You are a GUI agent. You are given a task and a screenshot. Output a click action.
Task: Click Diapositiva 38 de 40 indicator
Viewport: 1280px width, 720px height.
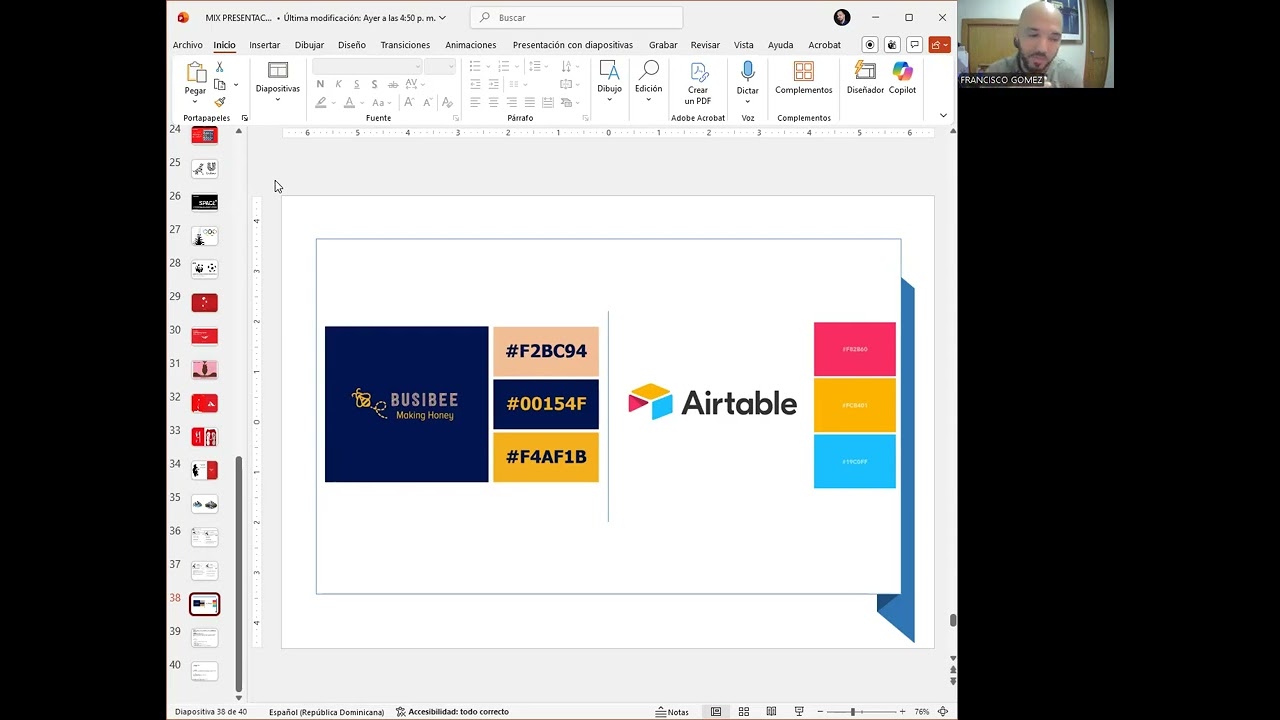point(211,712)
